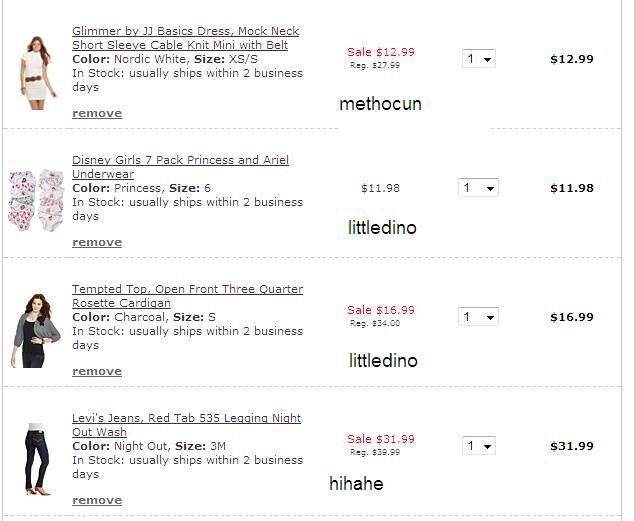Expand quantity dropdown for Tempted cardigan
The image size is (635, 521).
pyautogui.click(x=479, y=317)
